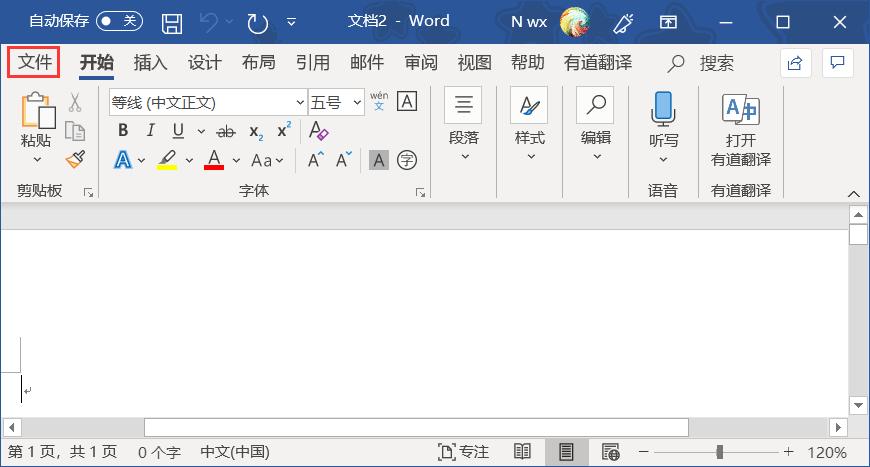Open Youdao Translate icon

click(x=741, y=109)
